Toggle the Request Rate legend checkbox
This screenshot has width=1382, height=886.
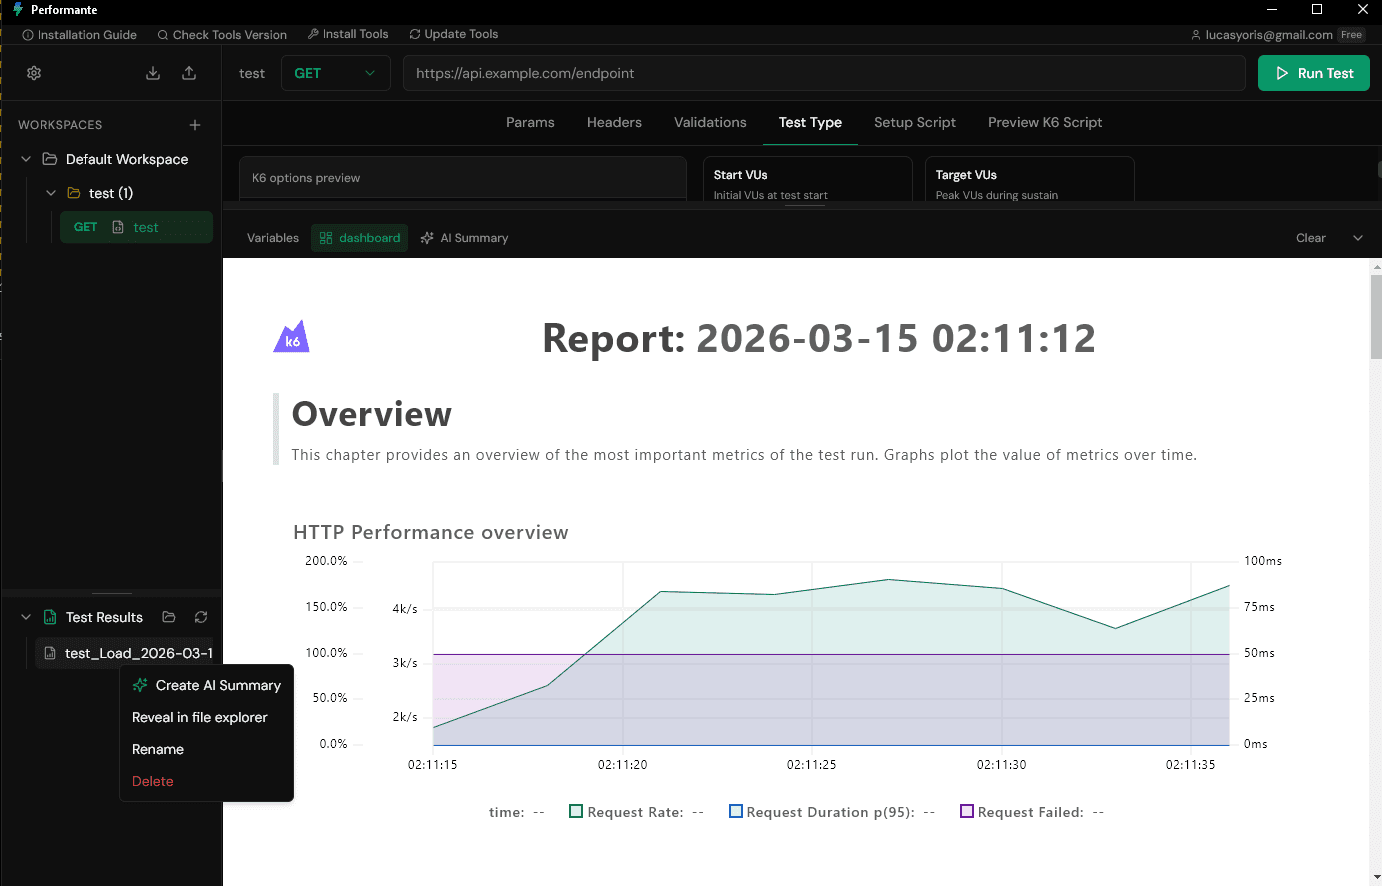(575, 811)
